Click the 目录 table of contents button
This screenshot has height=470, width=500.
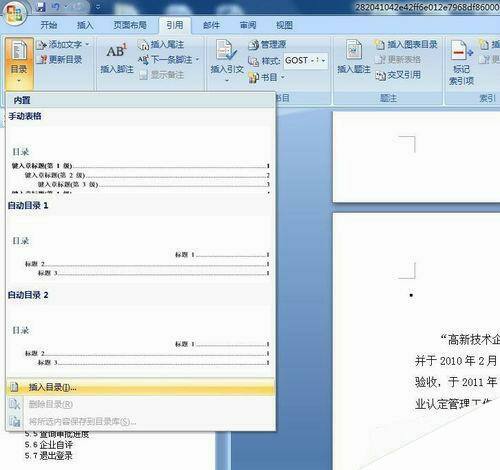19,63
